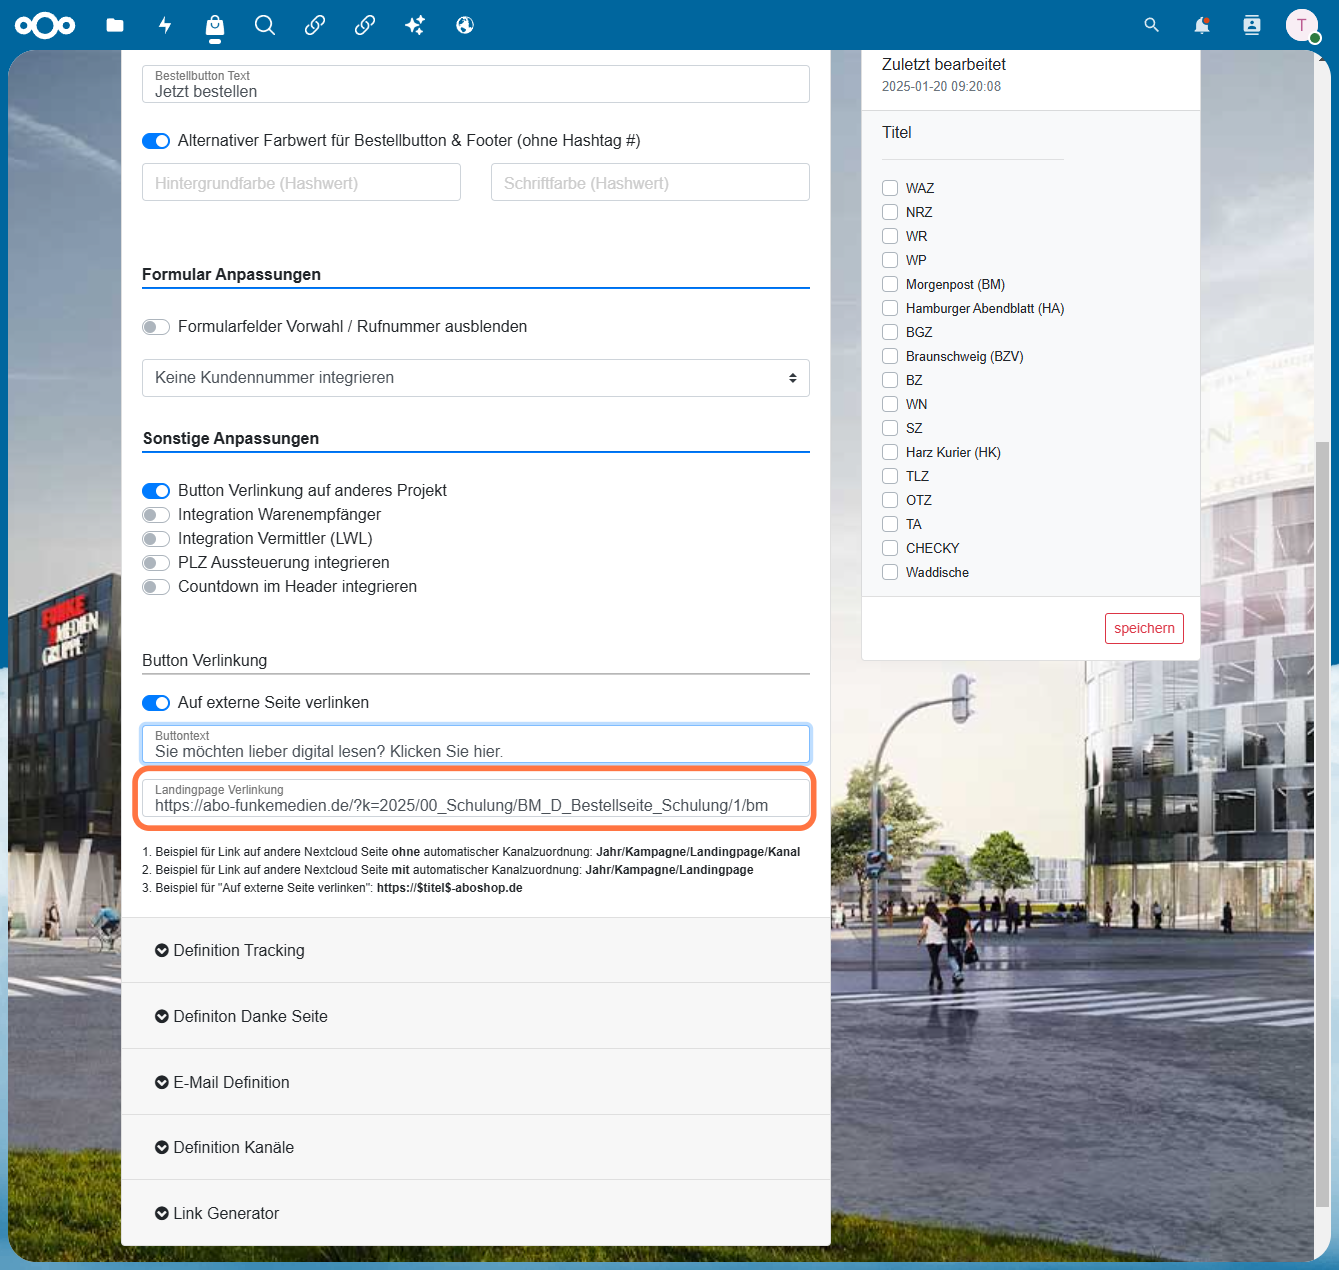Switch on Countdown im Header integrieren

click(156, 587)
